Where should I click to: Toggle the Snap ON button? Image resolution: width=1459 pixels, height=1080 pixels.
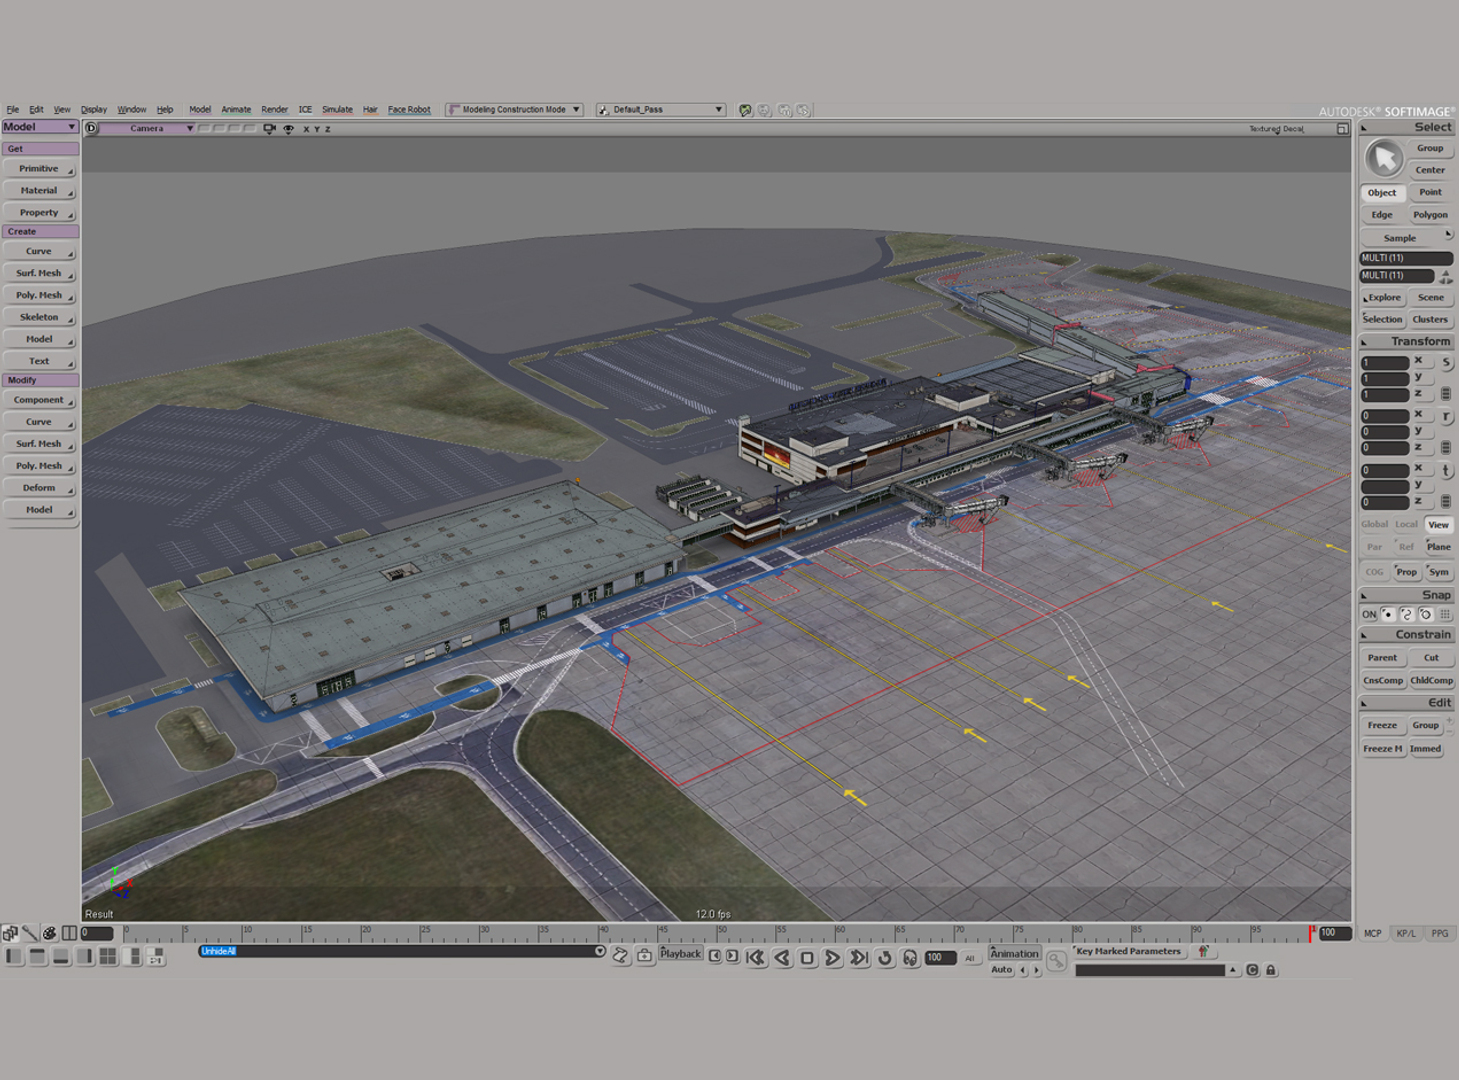(x=1369, y=615)
